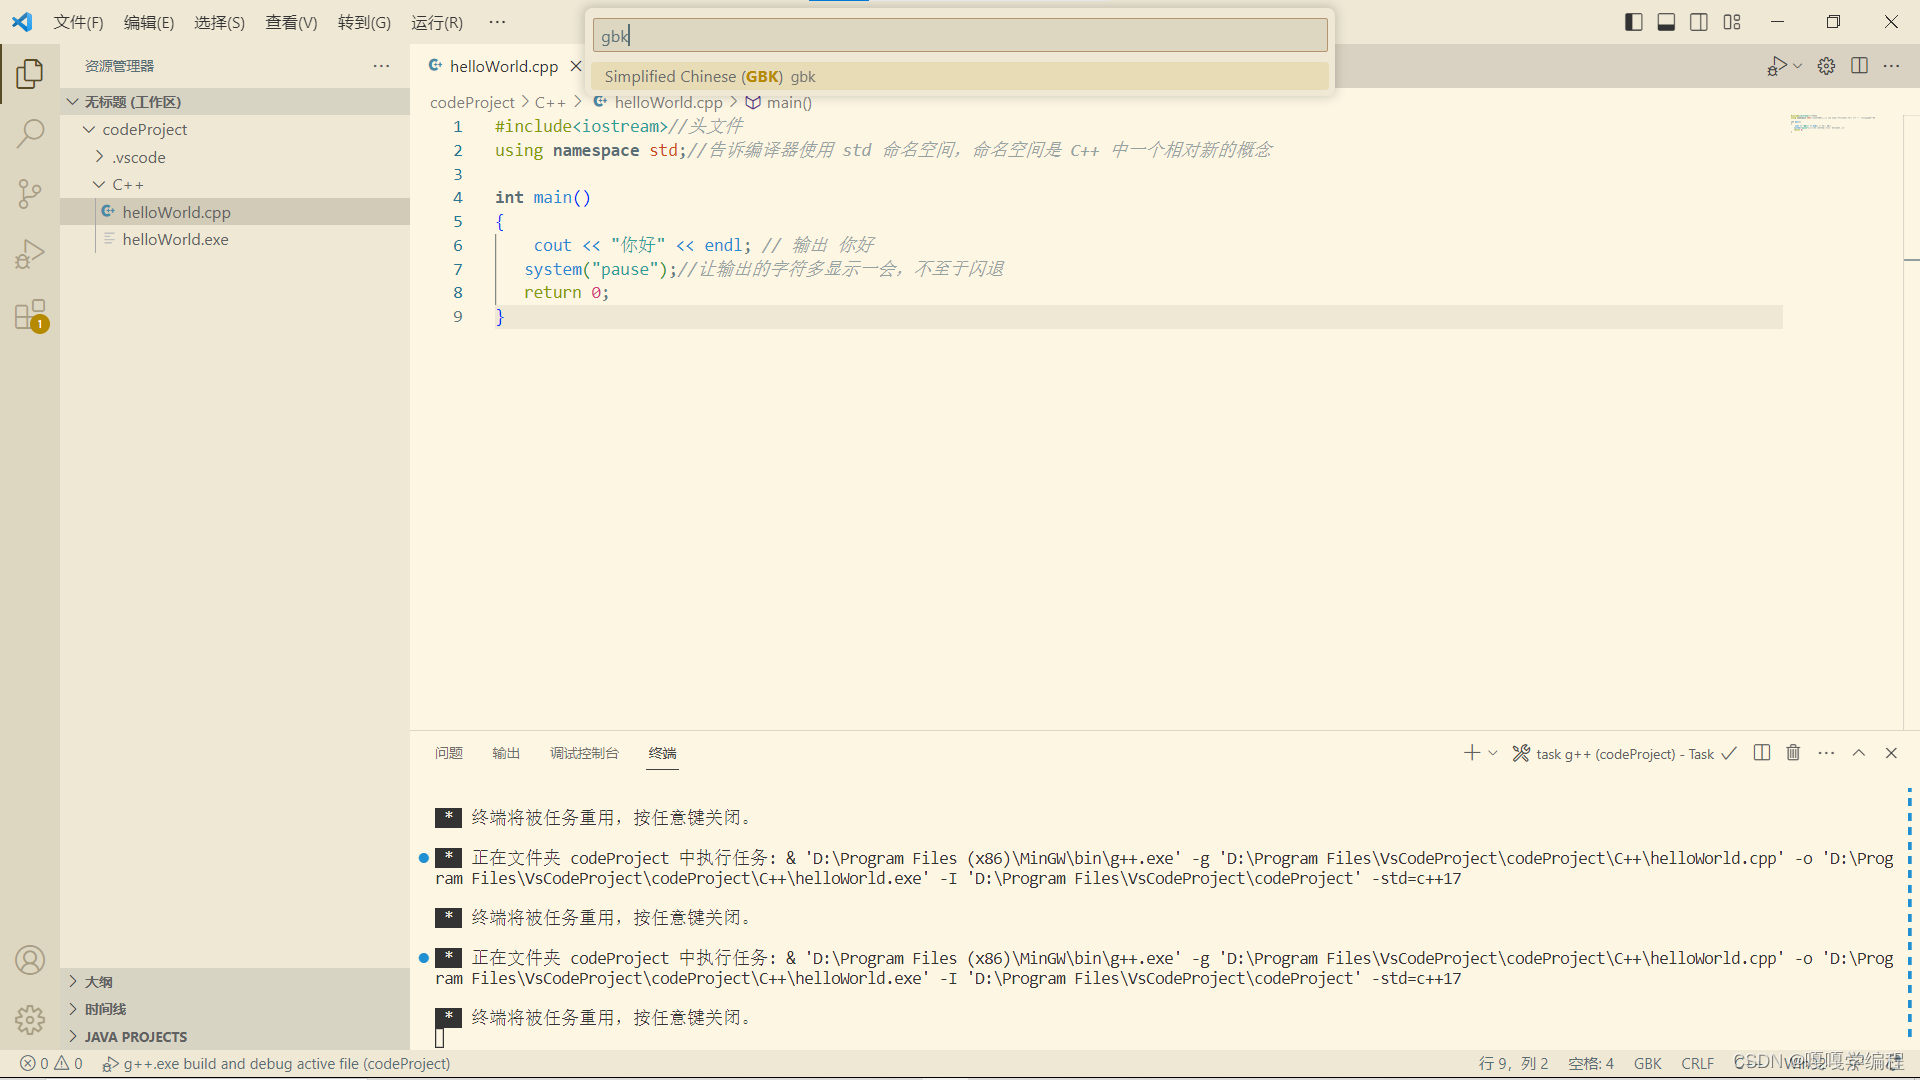Viewport: 1920px width, 1080px height.
Task: Open Explorer panel more actions ellipsis
Action: coord(381,66)
